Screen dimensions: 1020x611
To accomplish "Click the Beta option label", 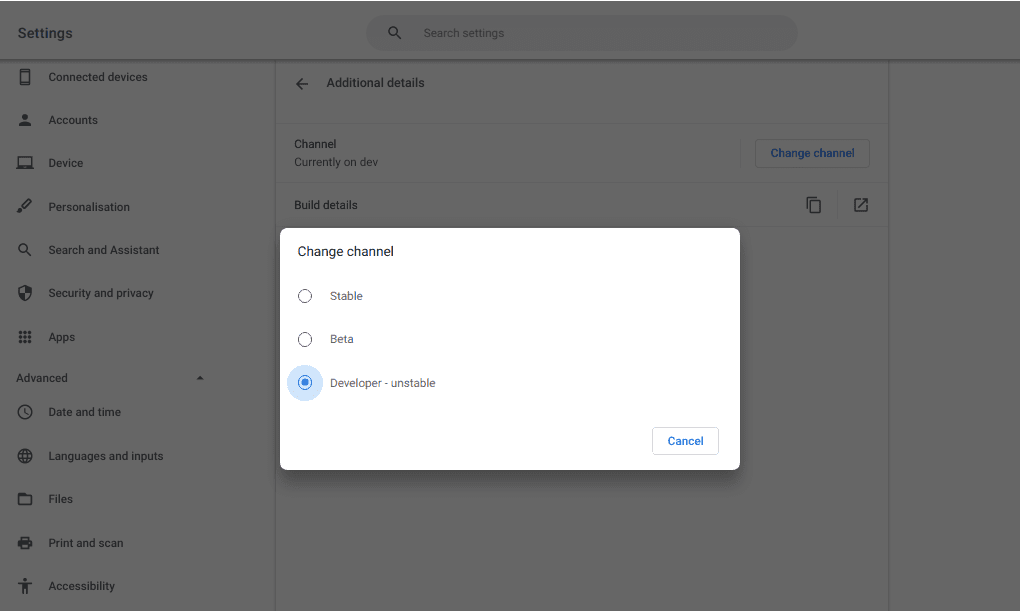I will [x=342, y=339].
